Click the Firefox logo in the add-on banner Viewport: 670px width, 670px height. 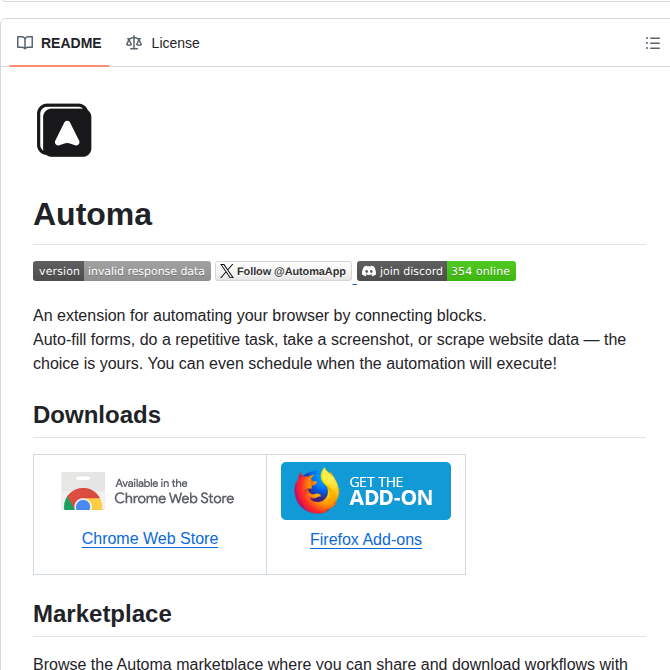(x=317, y=491)
